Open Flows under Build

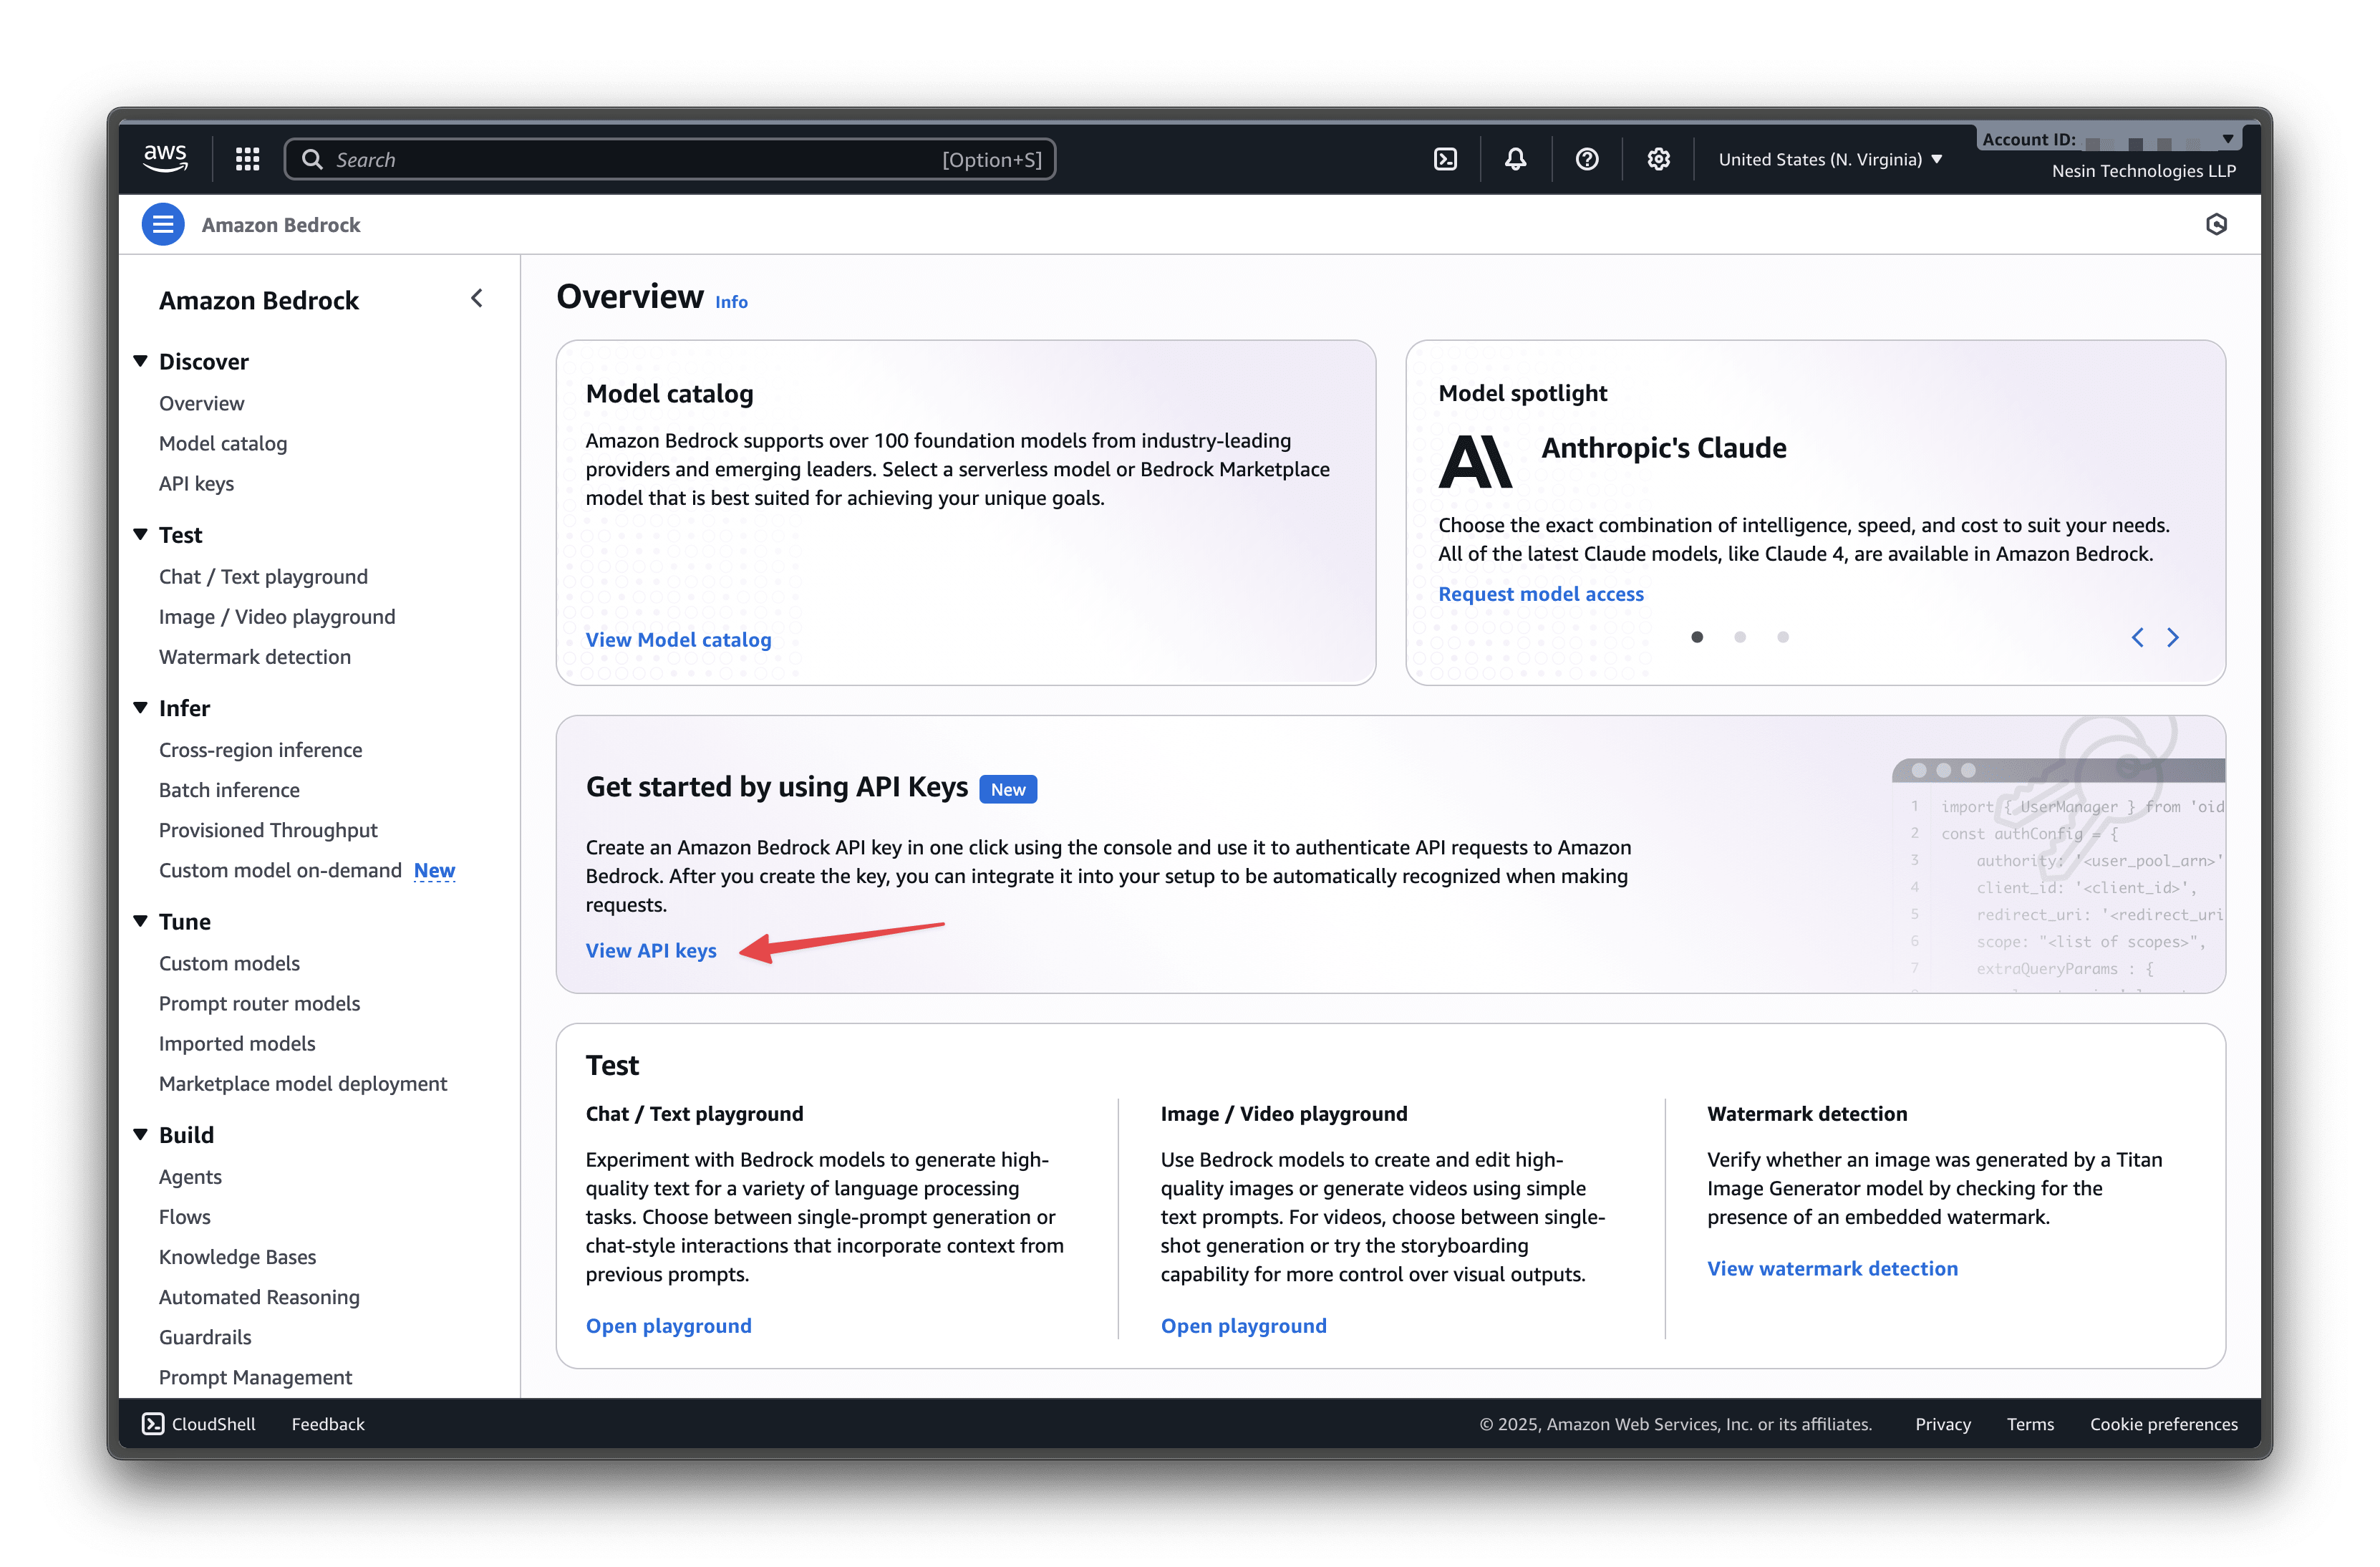(x=185, y=1216)
